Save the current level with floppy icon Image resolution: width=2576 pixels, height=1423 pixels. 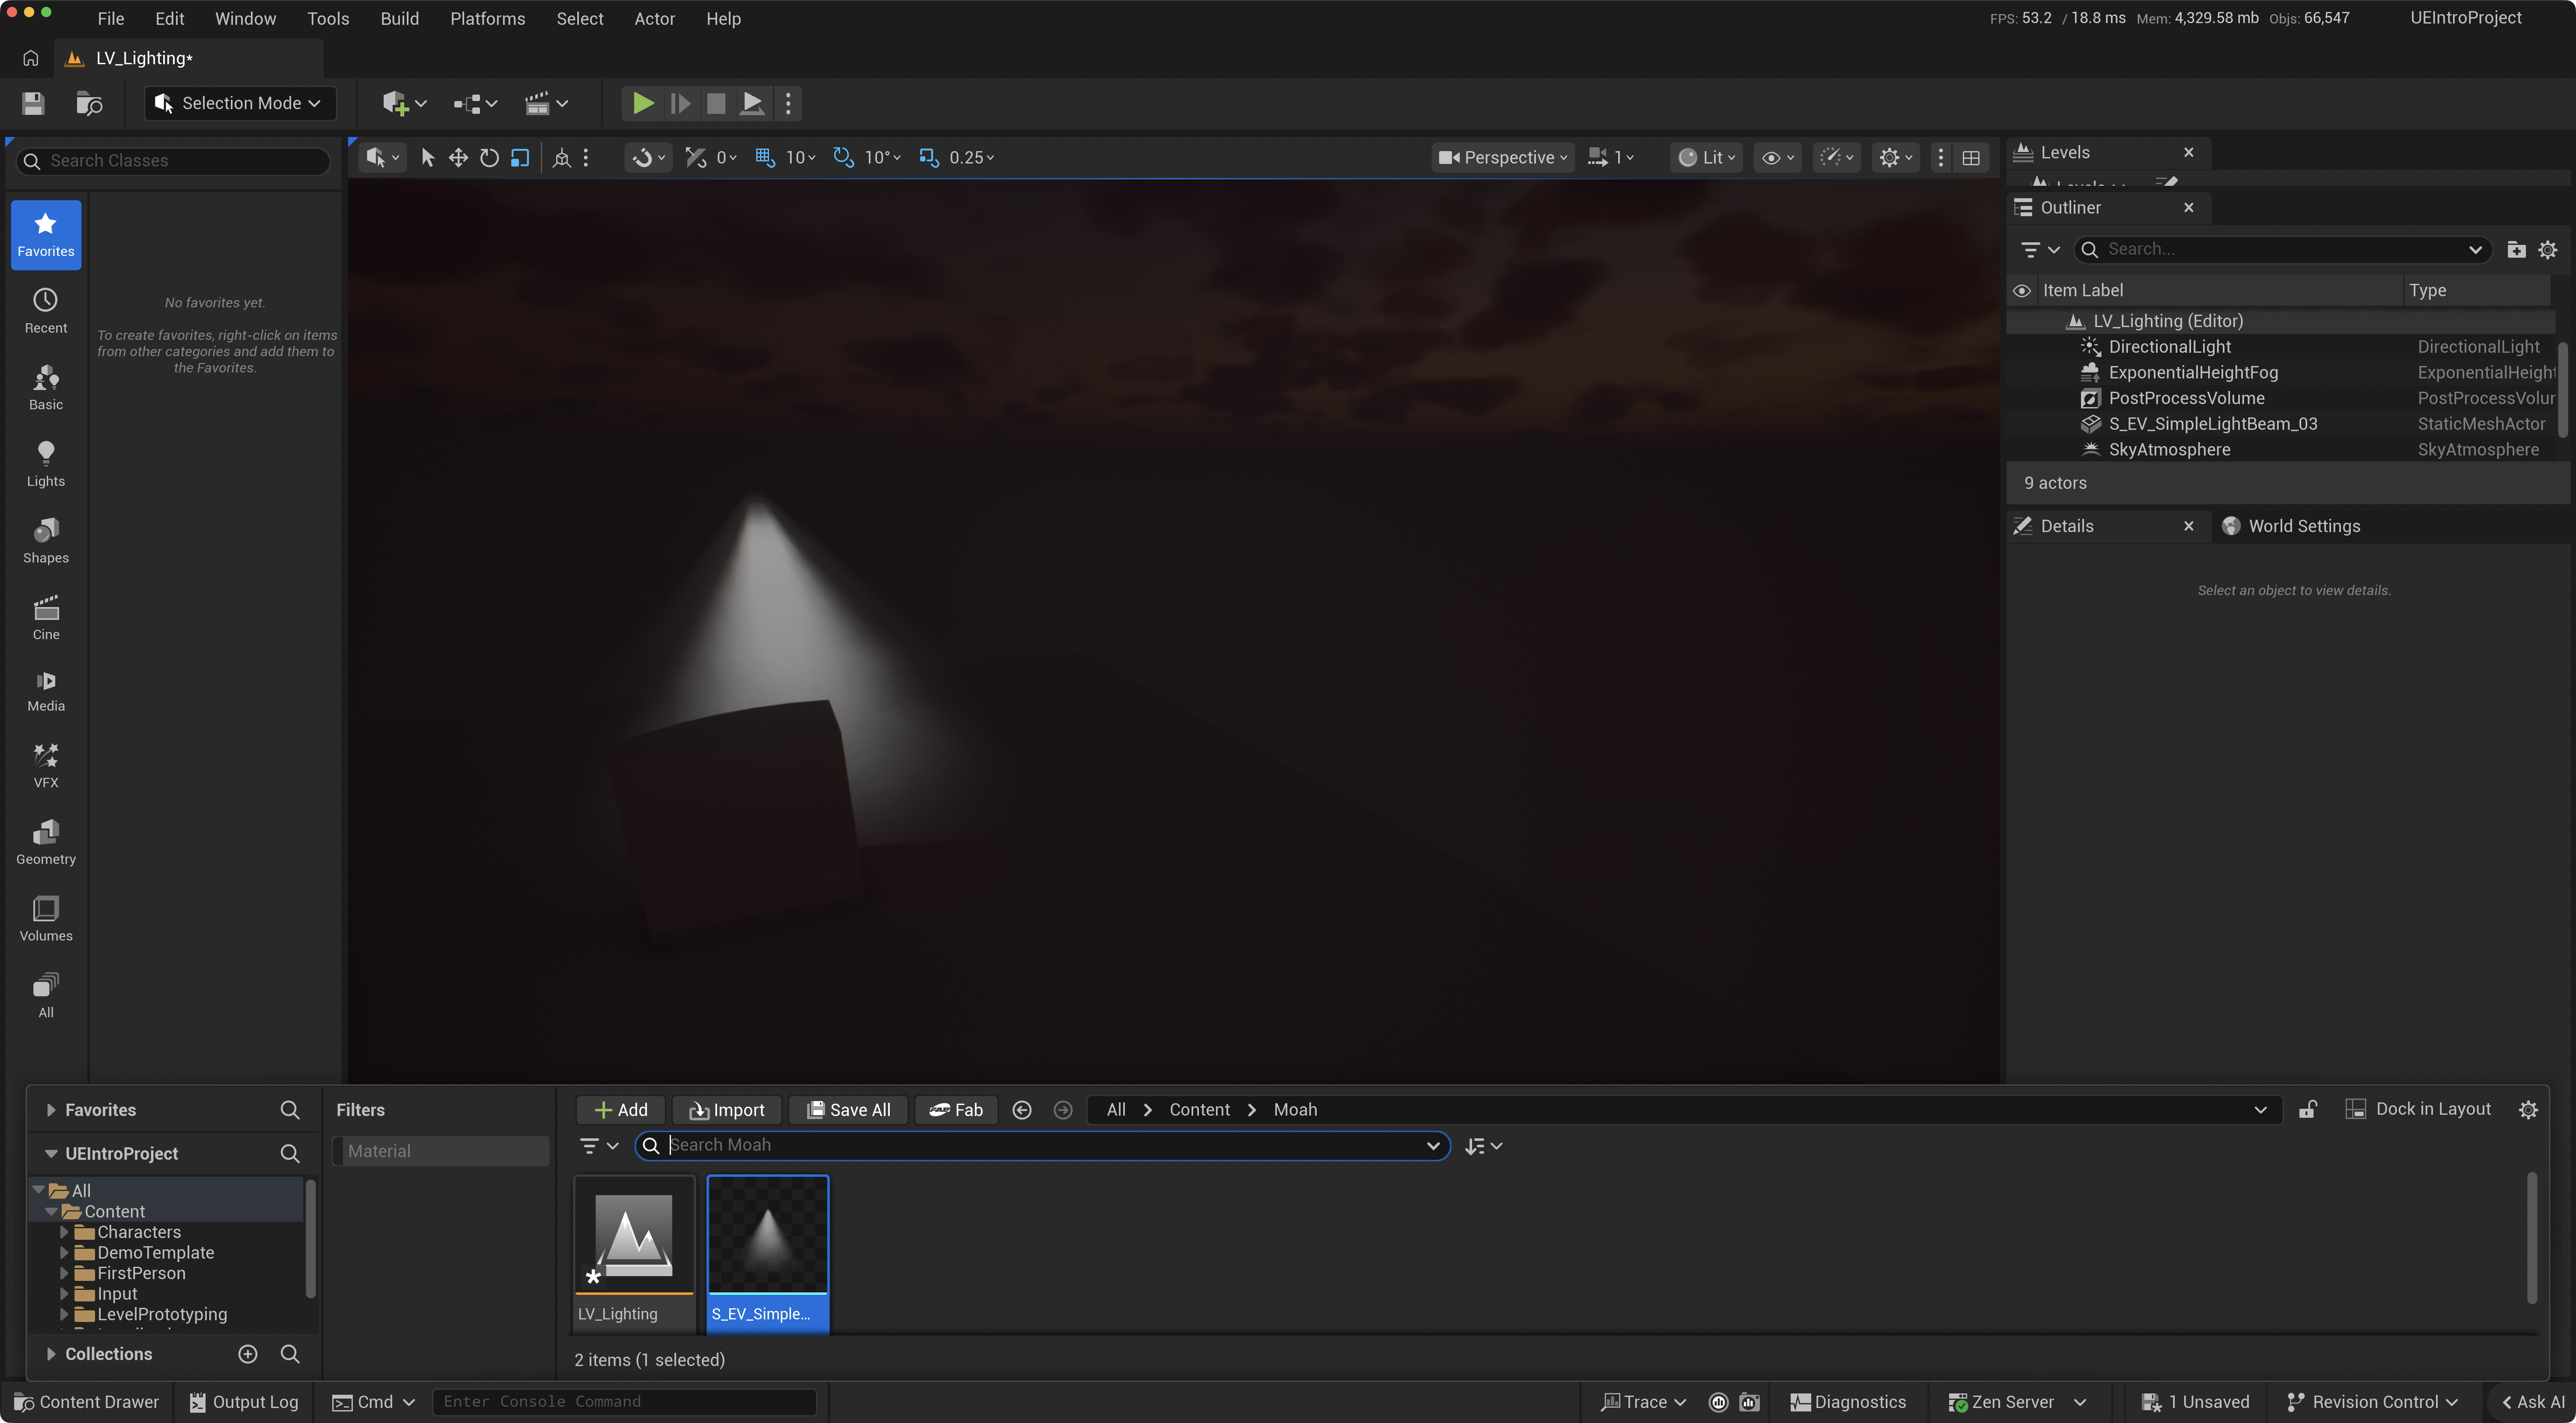pos(33,103)
